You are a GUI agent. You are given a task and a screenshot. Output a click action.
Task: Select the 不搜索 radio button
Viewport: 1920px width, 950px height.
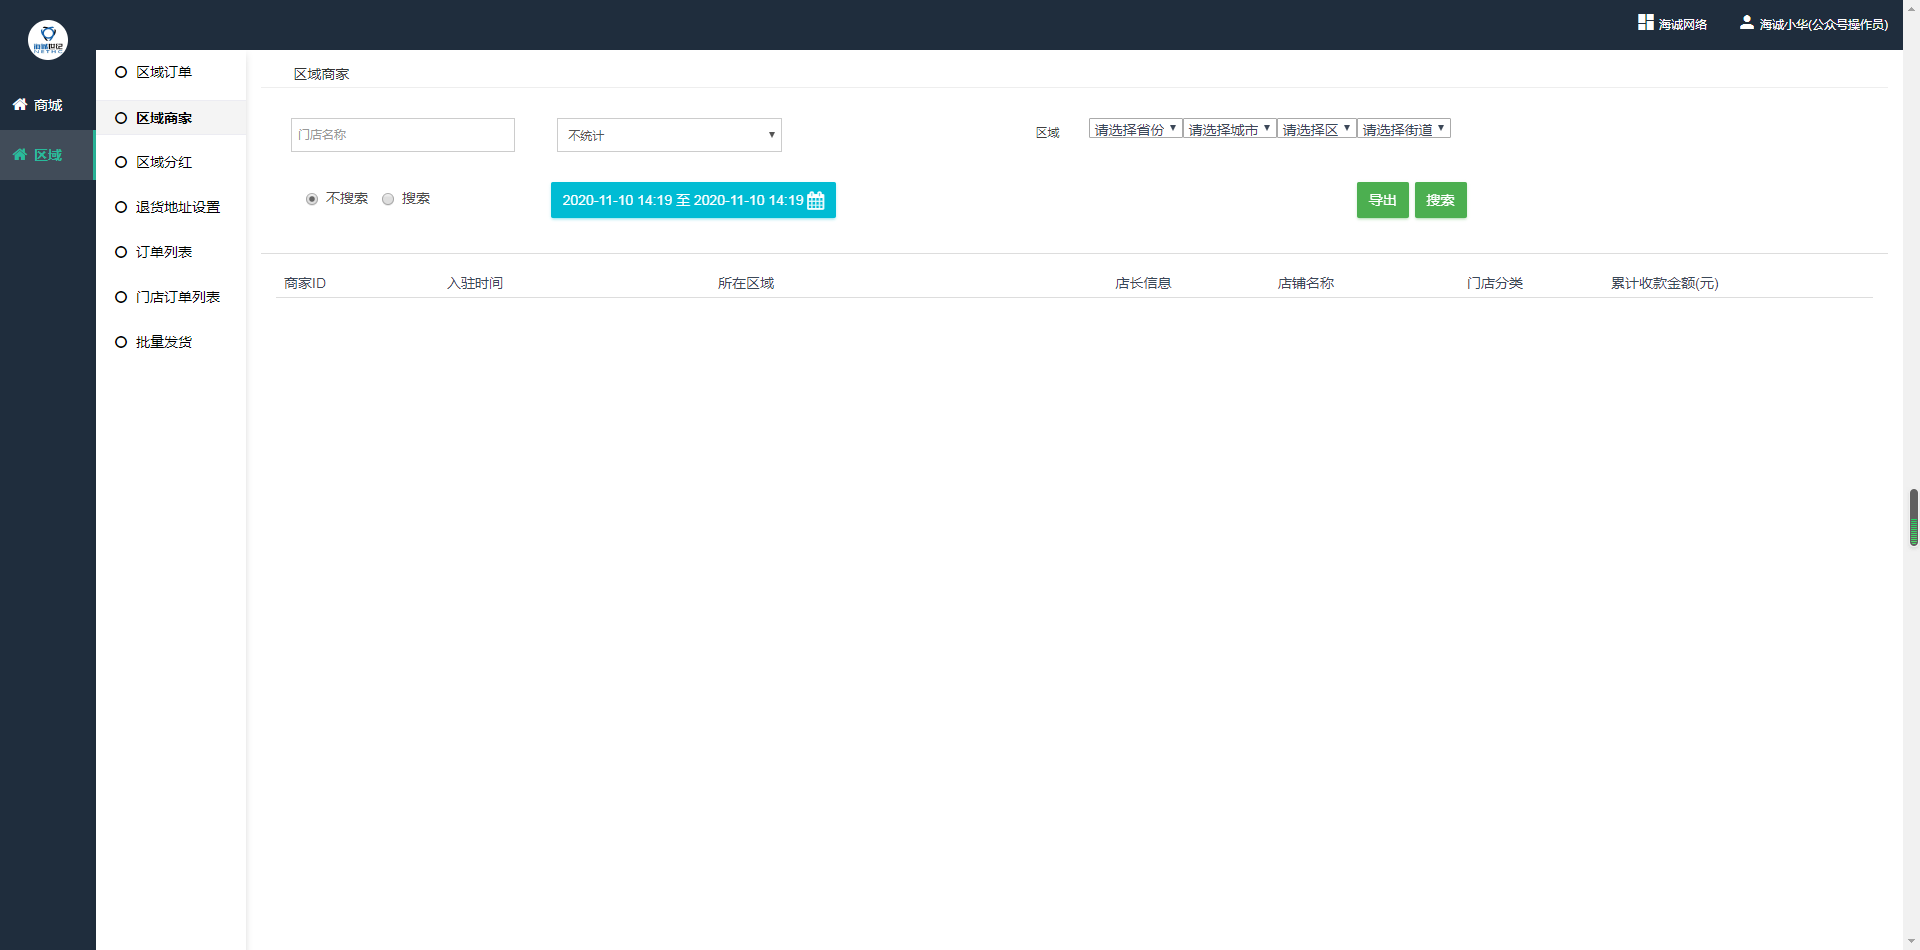(312, 199)
